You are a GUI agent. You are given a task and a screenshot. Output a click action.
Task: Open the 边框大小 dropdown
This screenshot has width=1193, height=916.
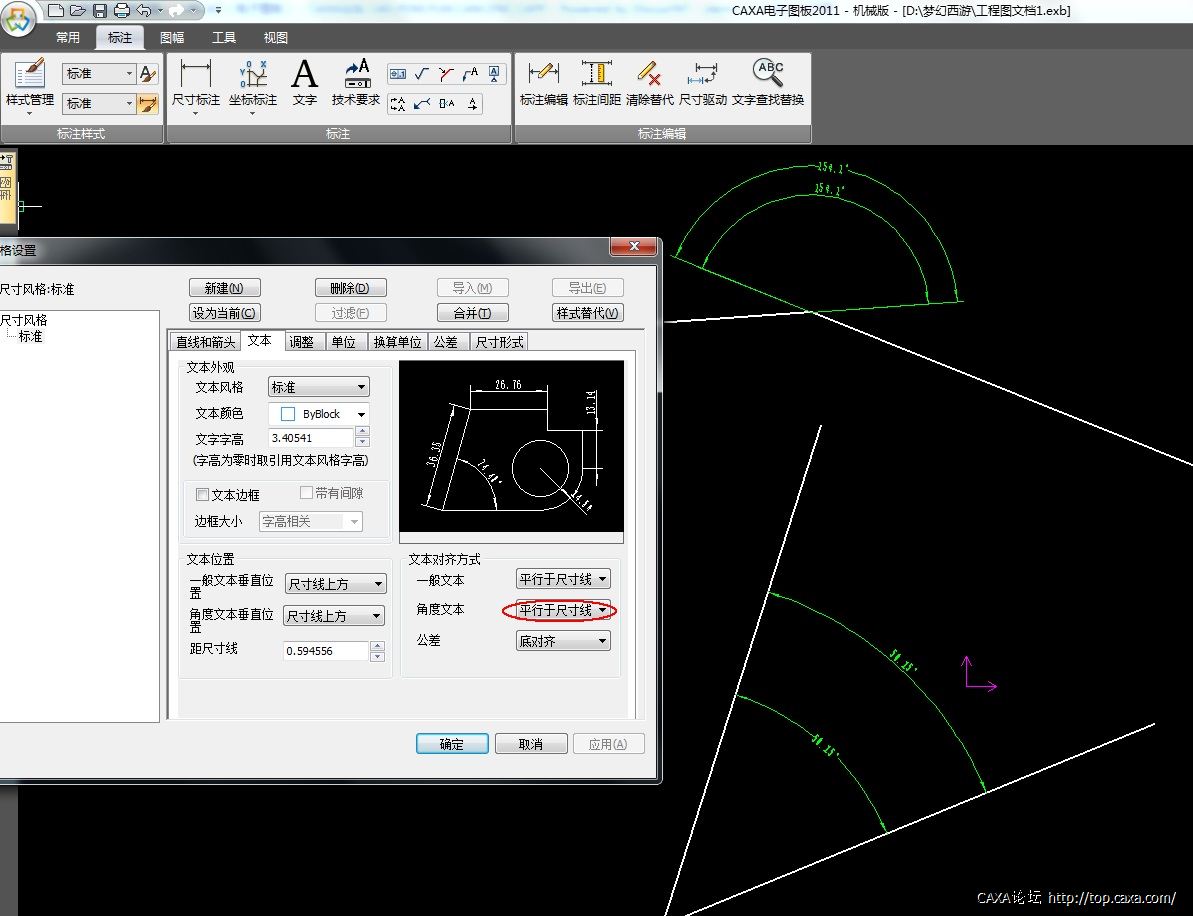(310, 521)
